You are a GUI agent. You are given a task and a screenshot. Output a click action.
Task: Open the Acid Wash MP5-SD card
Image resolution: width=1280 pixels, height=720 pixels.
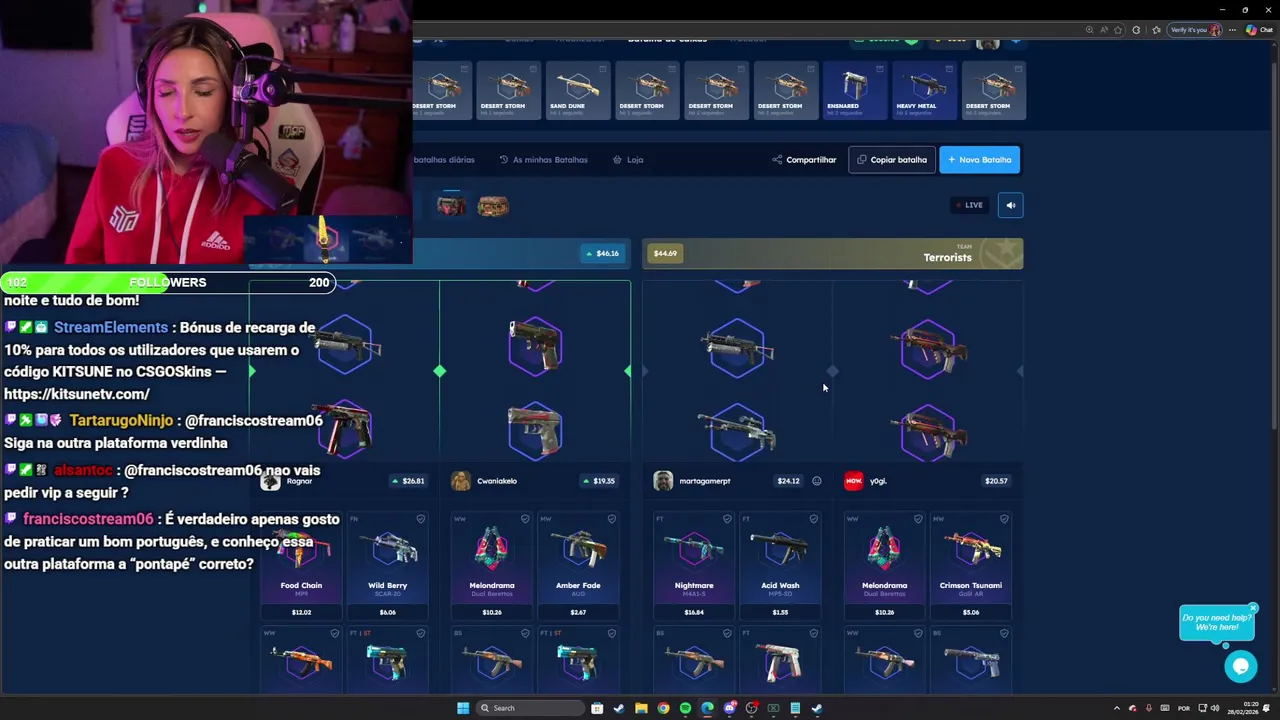(780, 567)
